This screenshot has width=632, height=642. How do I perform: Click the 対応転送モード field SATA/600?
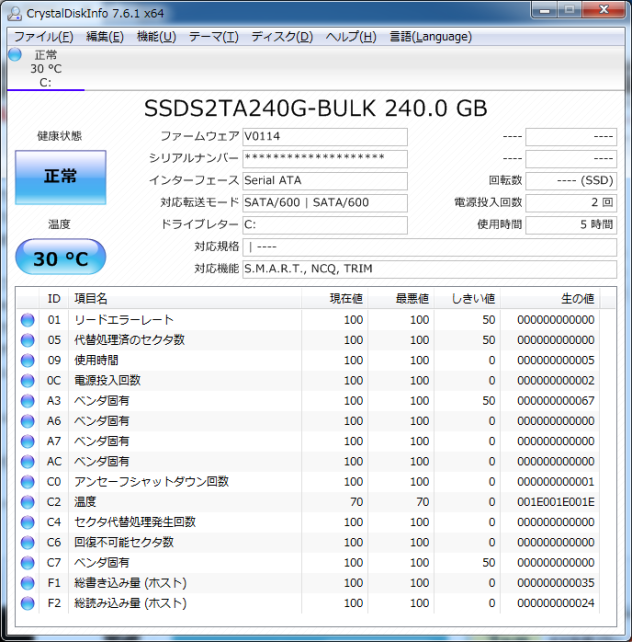point(325,203)
